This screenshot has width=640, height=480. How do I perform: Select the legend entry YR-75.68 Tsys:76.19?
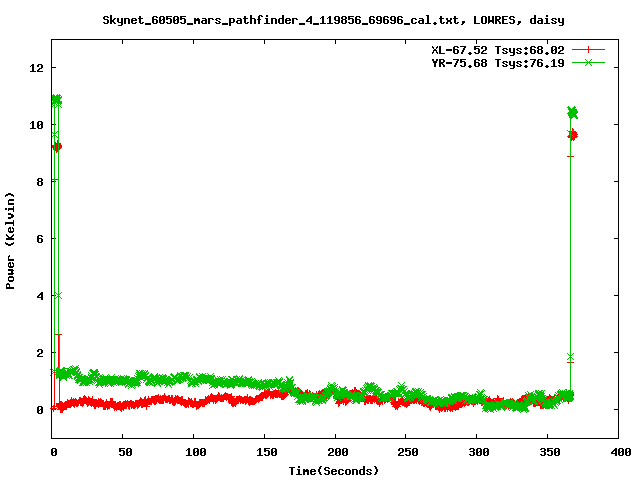(x=498, y=63)
